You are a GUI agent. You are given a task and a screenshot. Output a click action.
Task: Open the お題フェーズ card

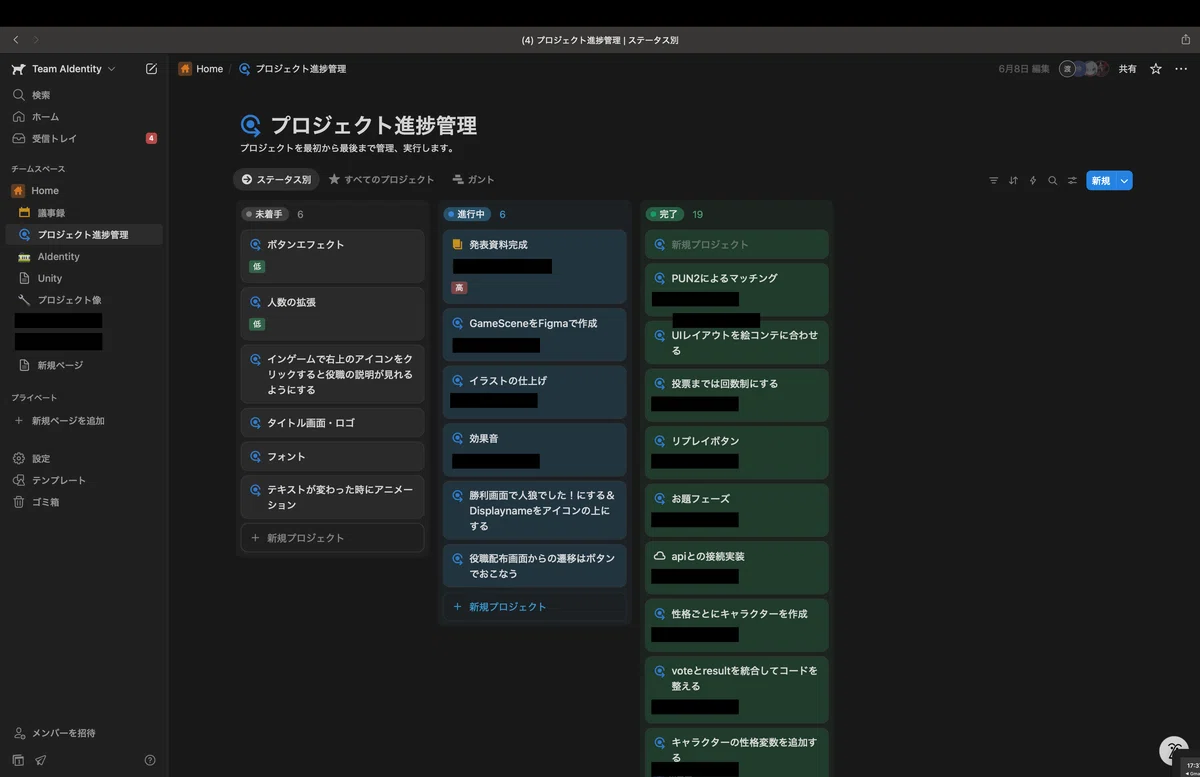[x=737, y=510]
